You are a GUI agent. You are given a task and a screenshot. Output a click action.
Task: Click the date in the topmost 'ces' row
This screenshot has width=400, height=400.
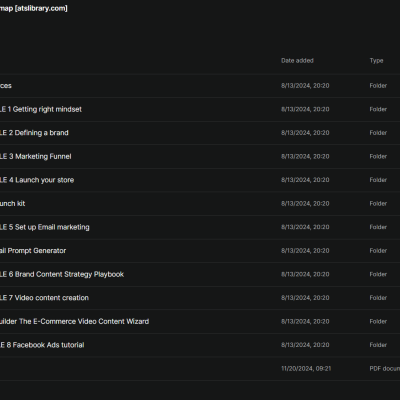coord(305,86)
